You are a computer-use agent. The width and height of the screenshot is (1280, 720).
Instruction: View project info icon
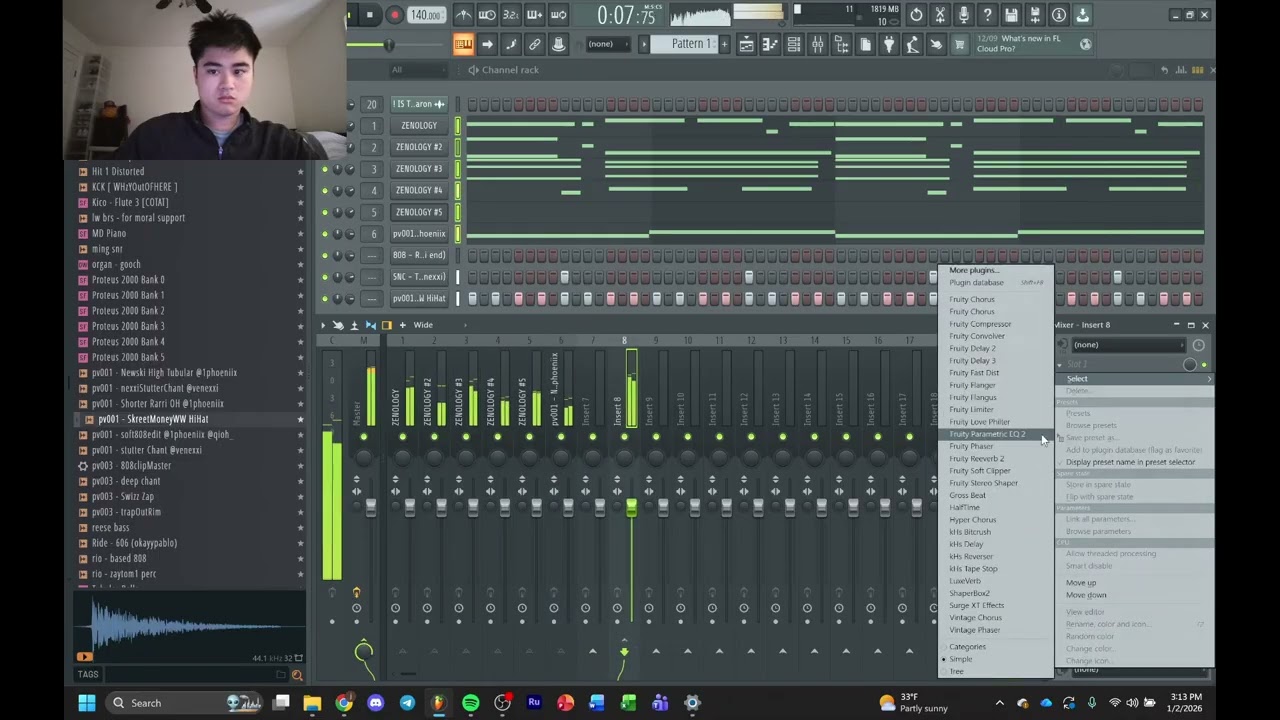(x=1059, y=15)
